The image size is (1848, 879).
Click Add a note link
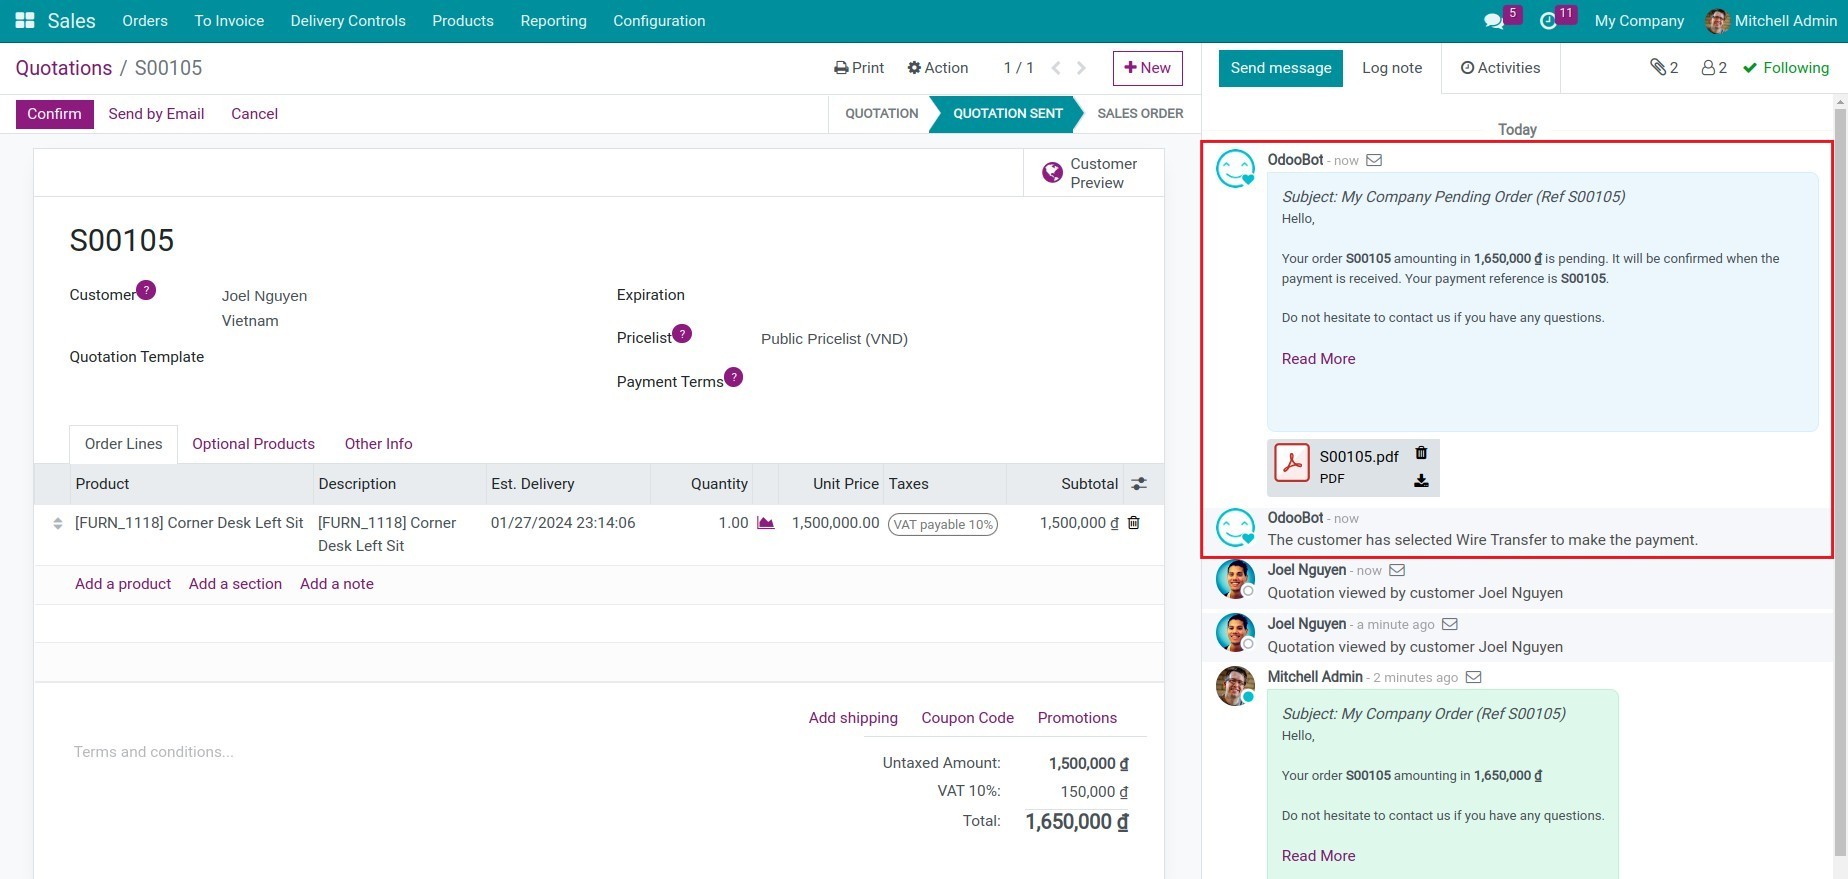[x=337, y=584]
